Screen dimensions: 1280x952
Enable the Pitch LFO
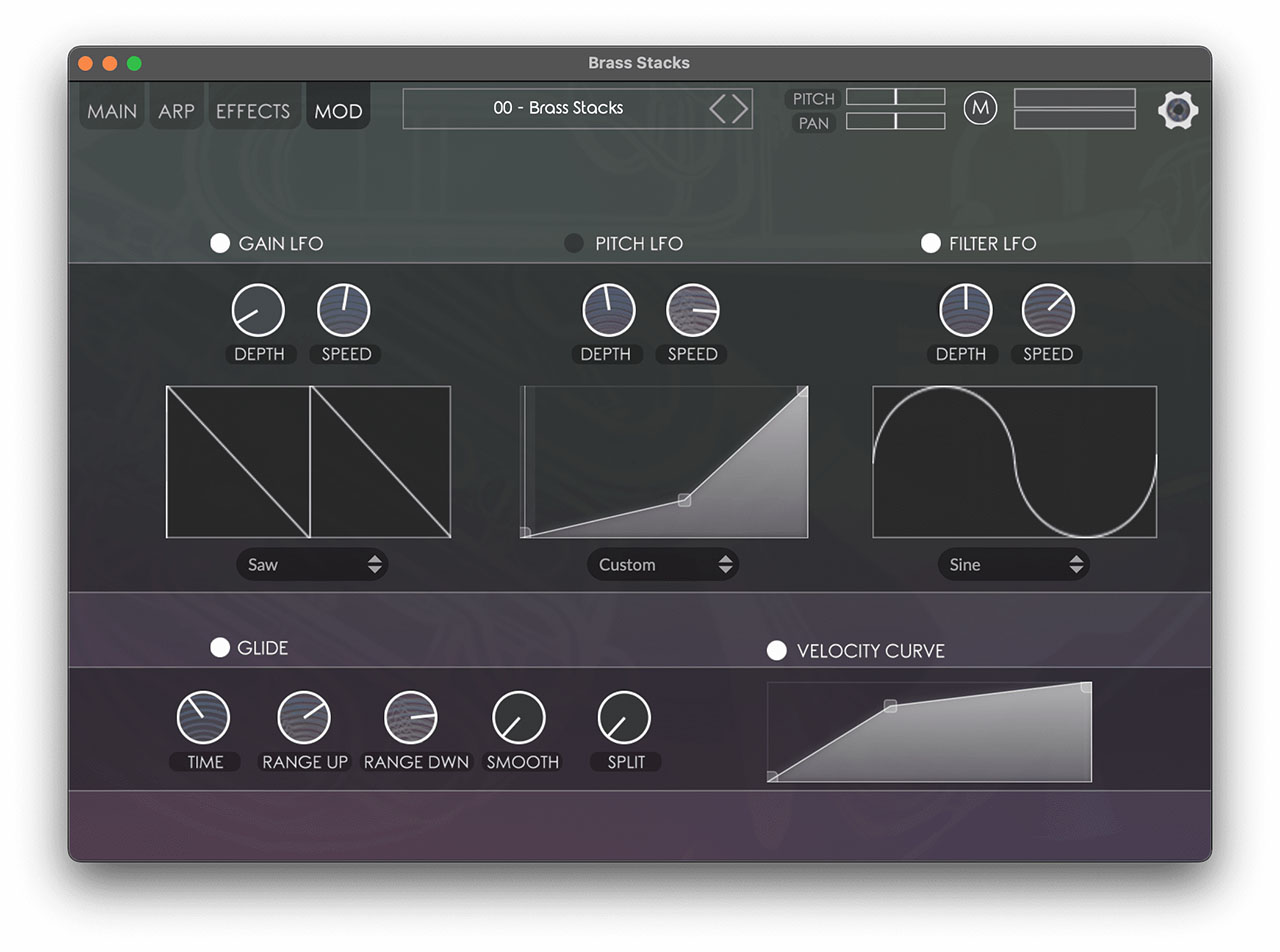click(574, 243)
